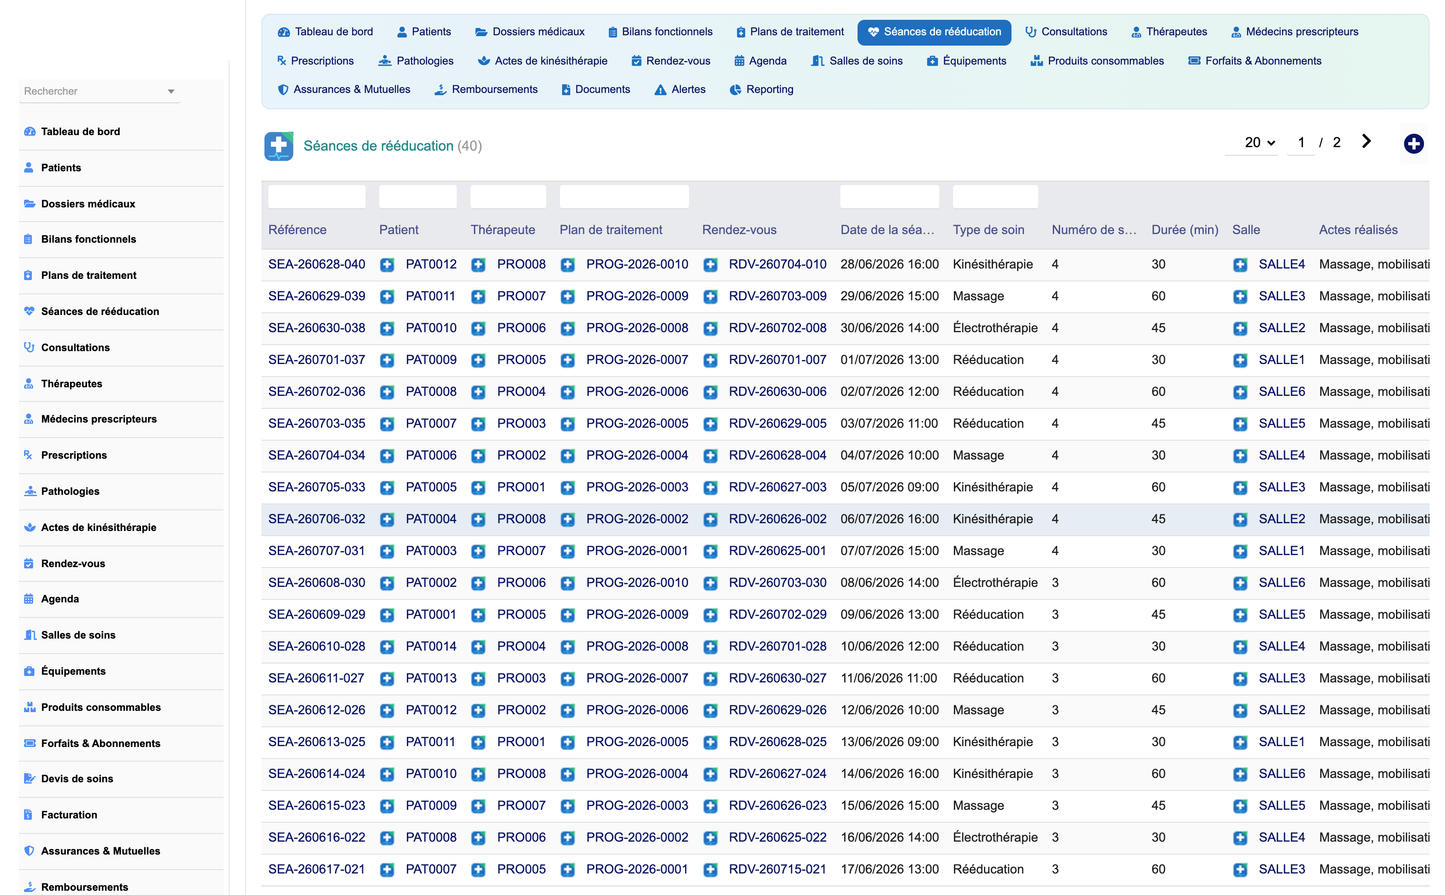Viewport: 1445px width, 895px height.
Task: Click Patients icon in sidebar
Action: 29,168
